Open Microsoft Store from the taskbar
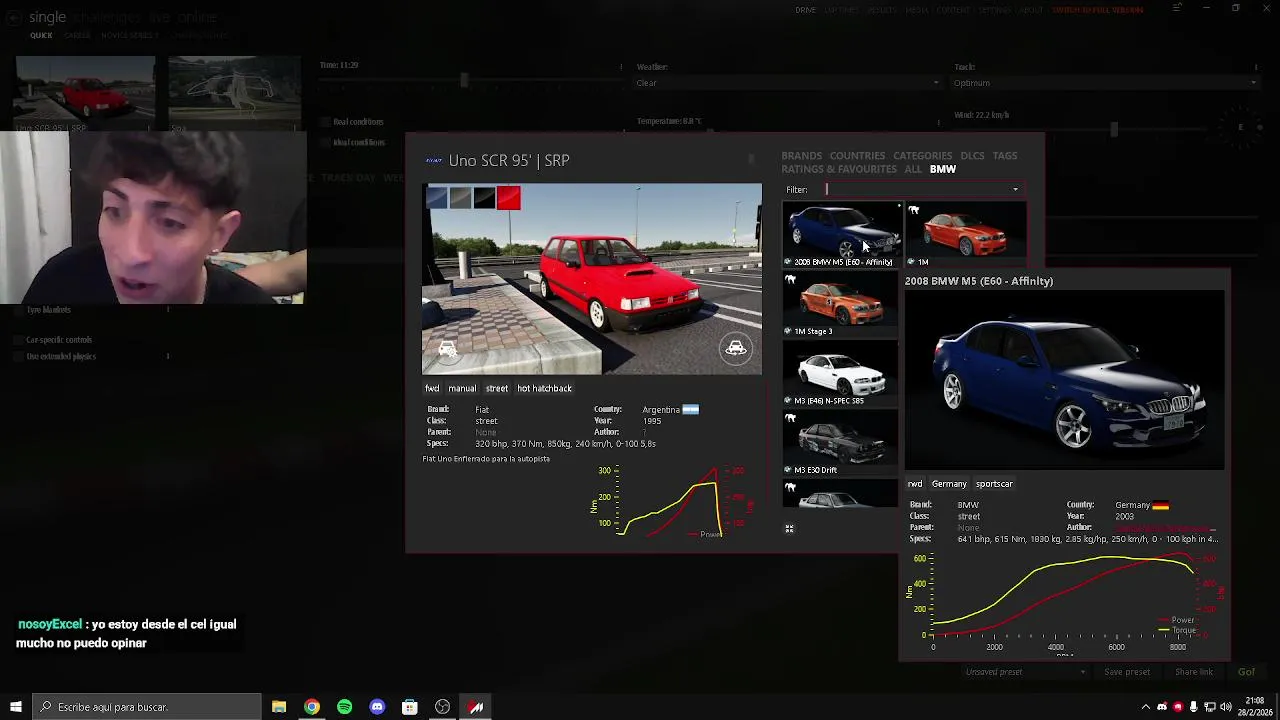The width and height of the screenshot is (1280, 720). [x=410, y=707]
